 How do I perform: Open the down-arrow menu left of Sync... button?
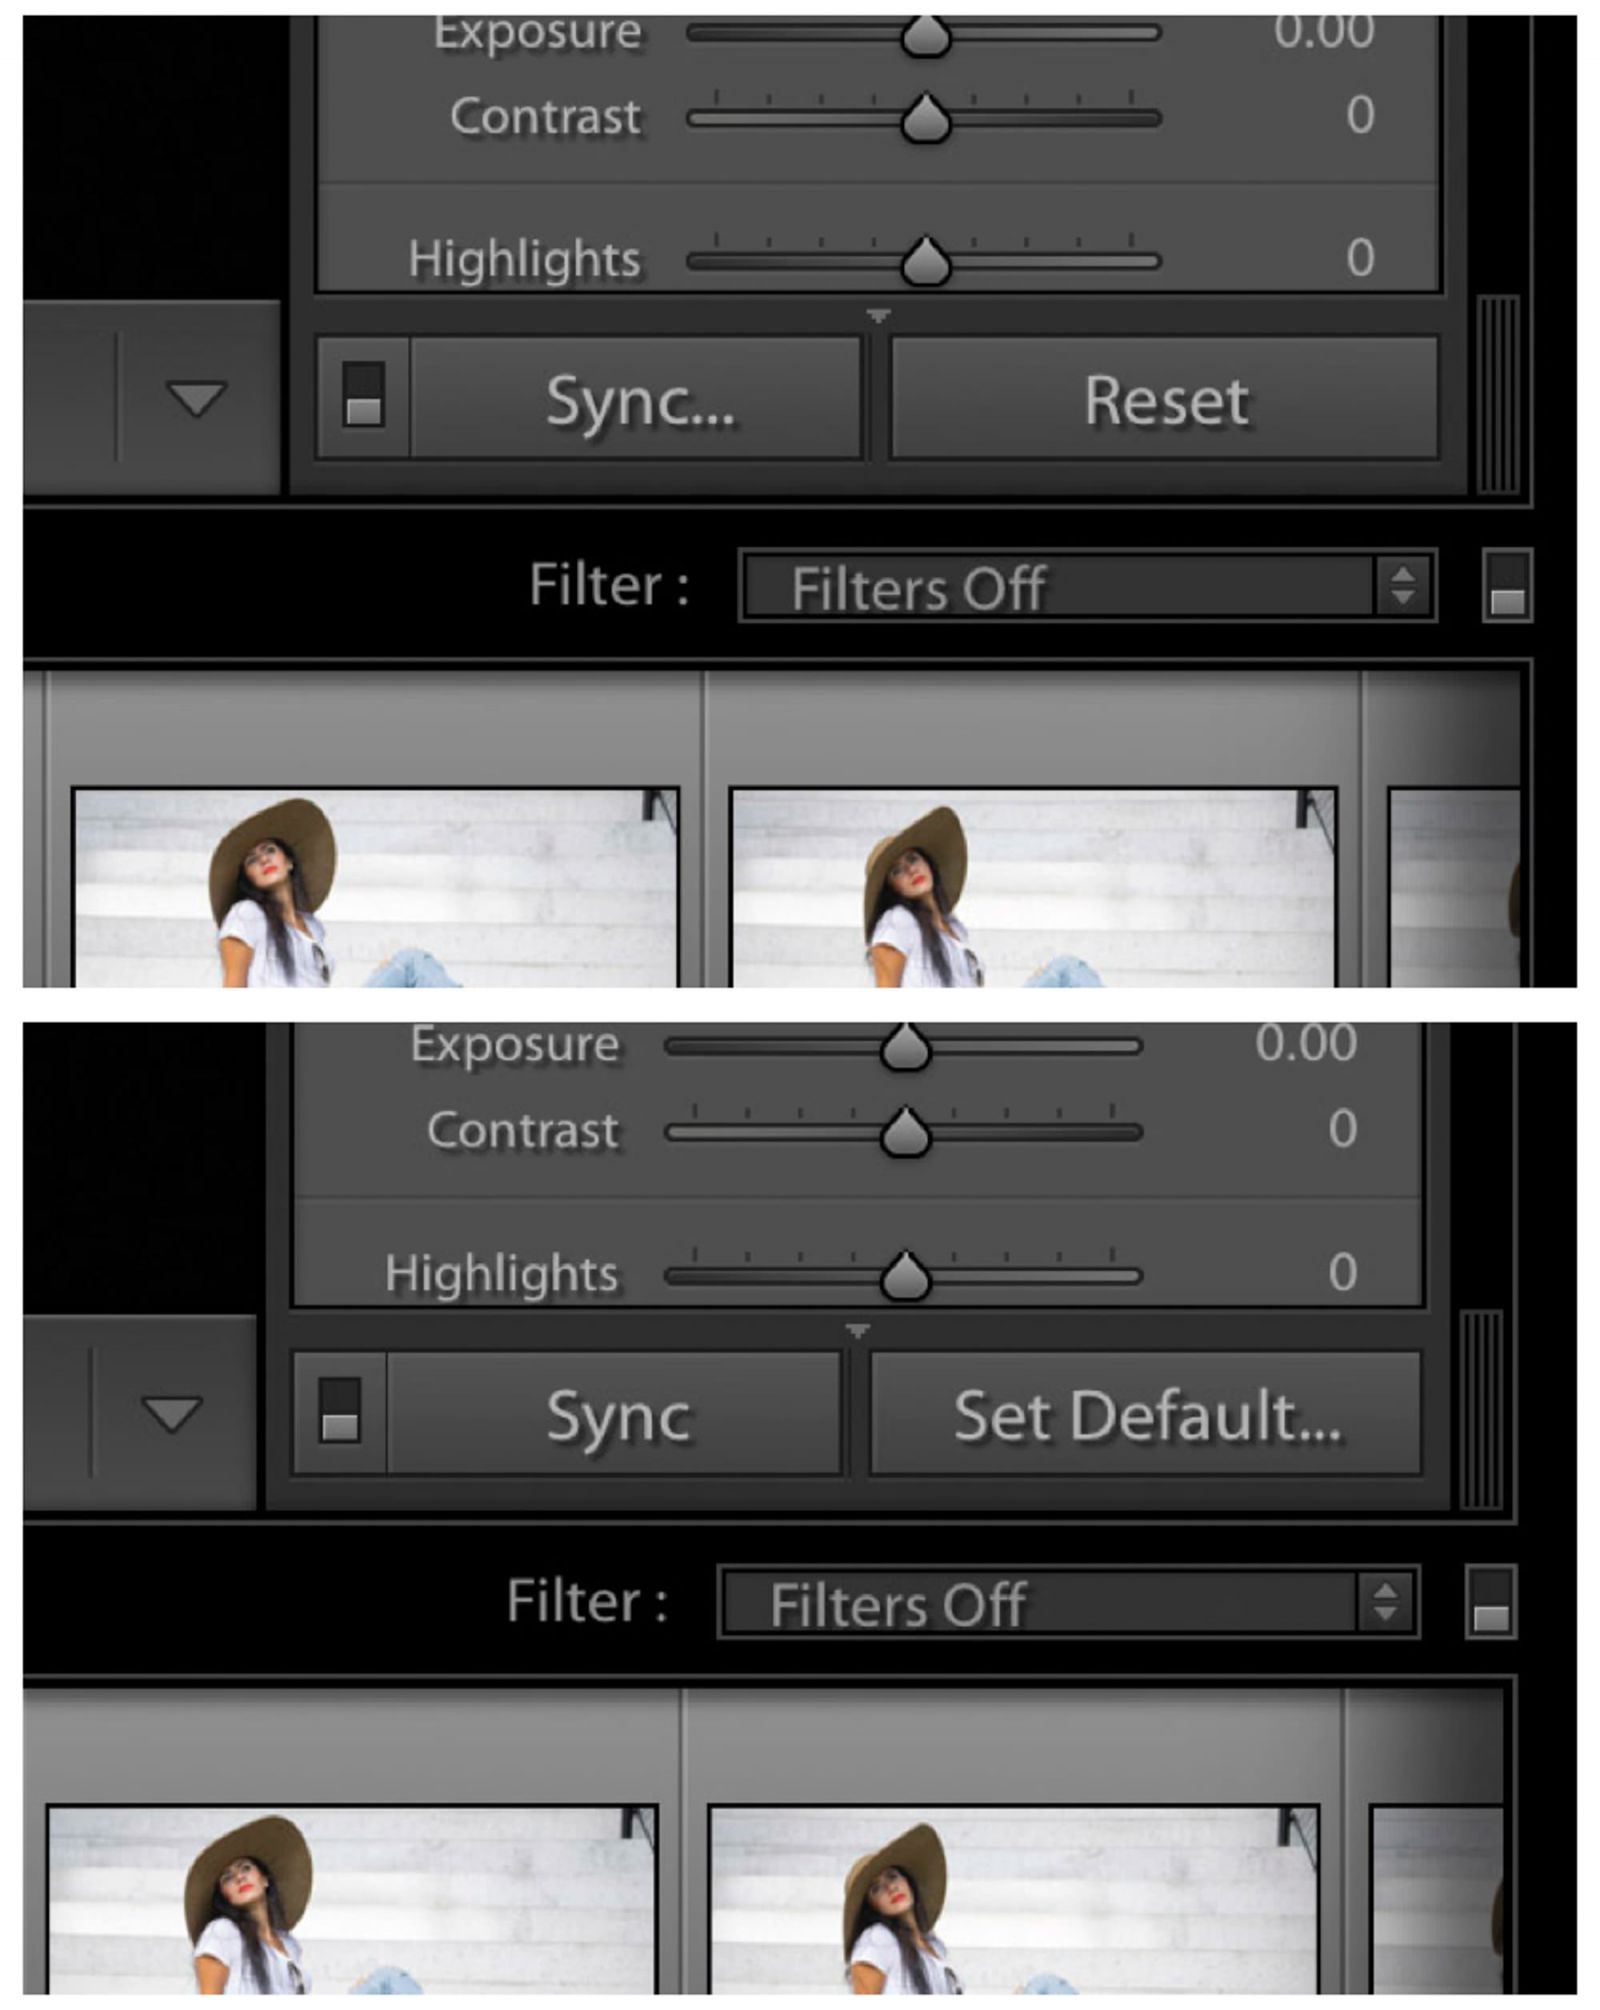tap(197, 398)
